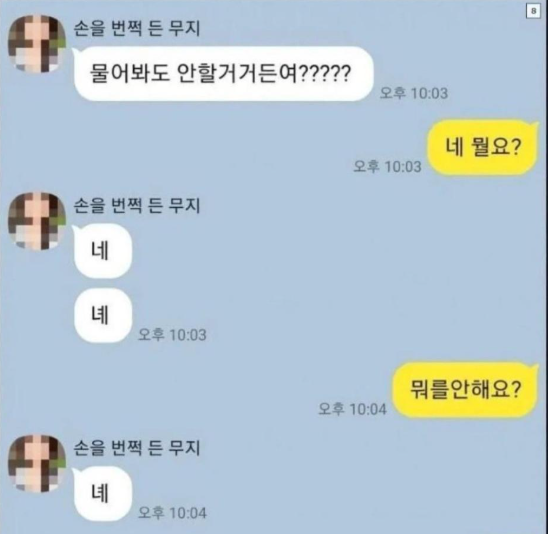Click timestamp beside '물어봐도 안할거거든여' message

414,93
